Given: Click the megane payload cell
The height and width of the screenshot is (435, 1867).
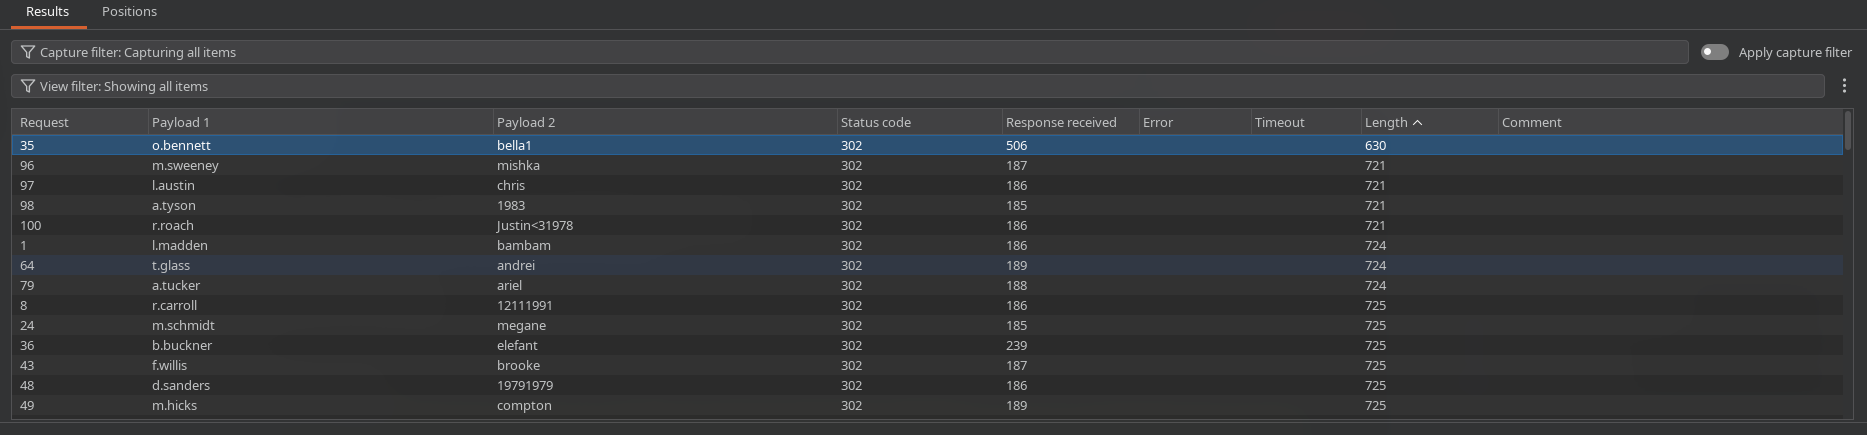Looking at the screenshot, I should click(x=665, y=325).
